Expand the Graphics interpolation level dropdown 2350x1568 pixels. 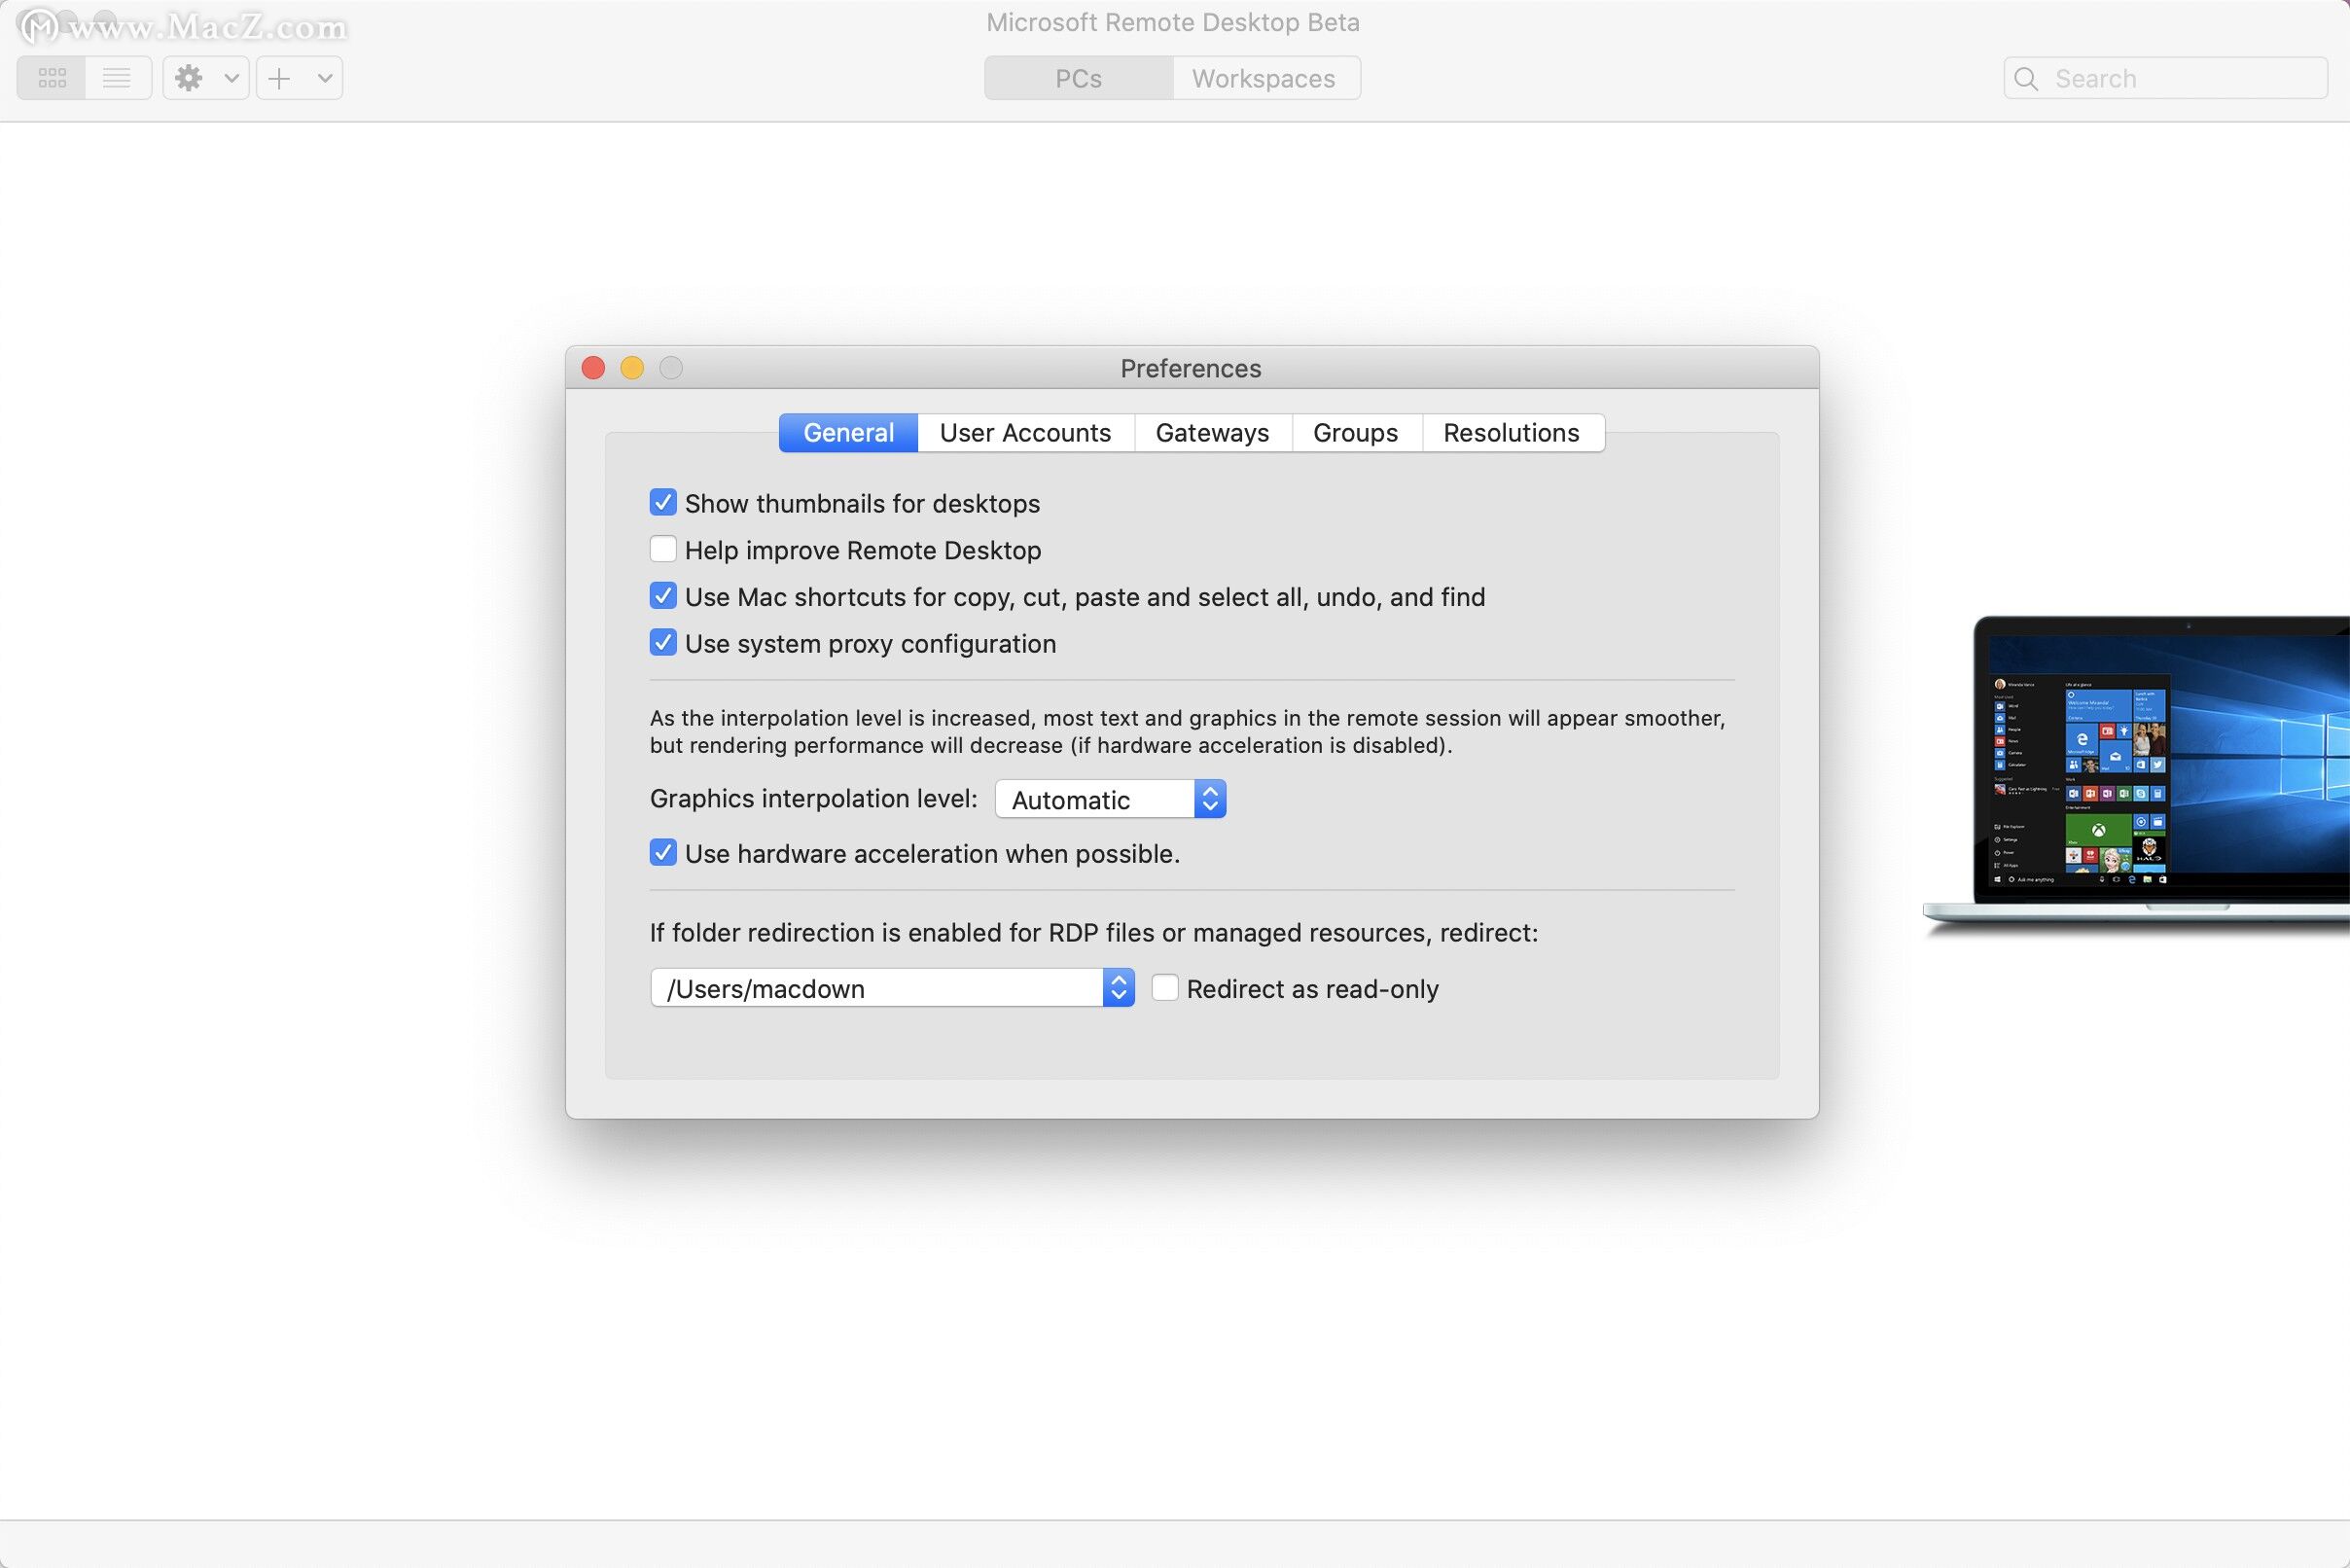(x=1110, y=798)
